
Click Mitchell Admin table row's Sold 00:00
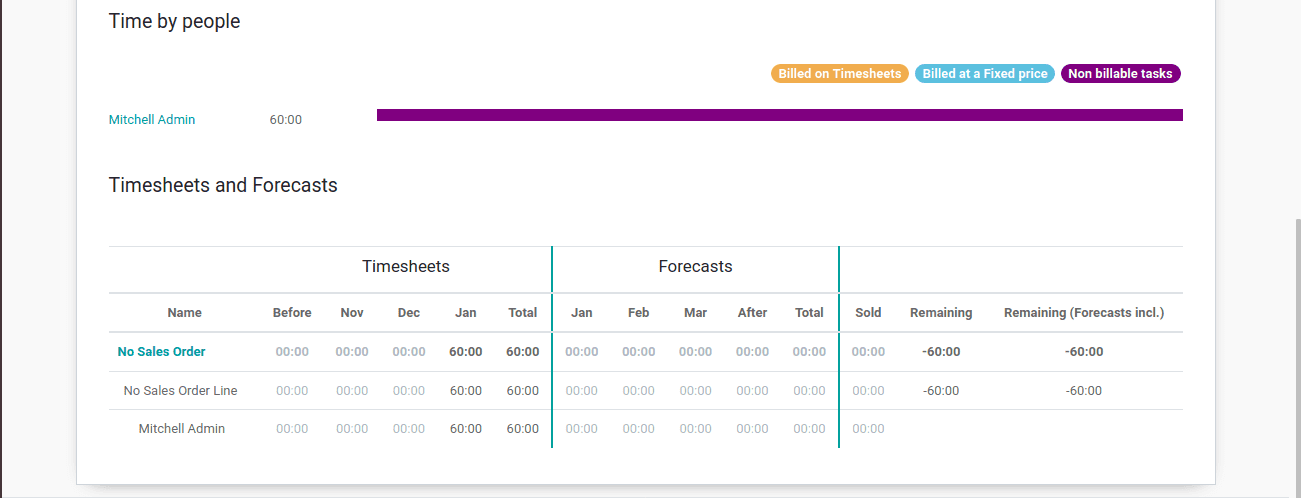[x=869, y=429]
